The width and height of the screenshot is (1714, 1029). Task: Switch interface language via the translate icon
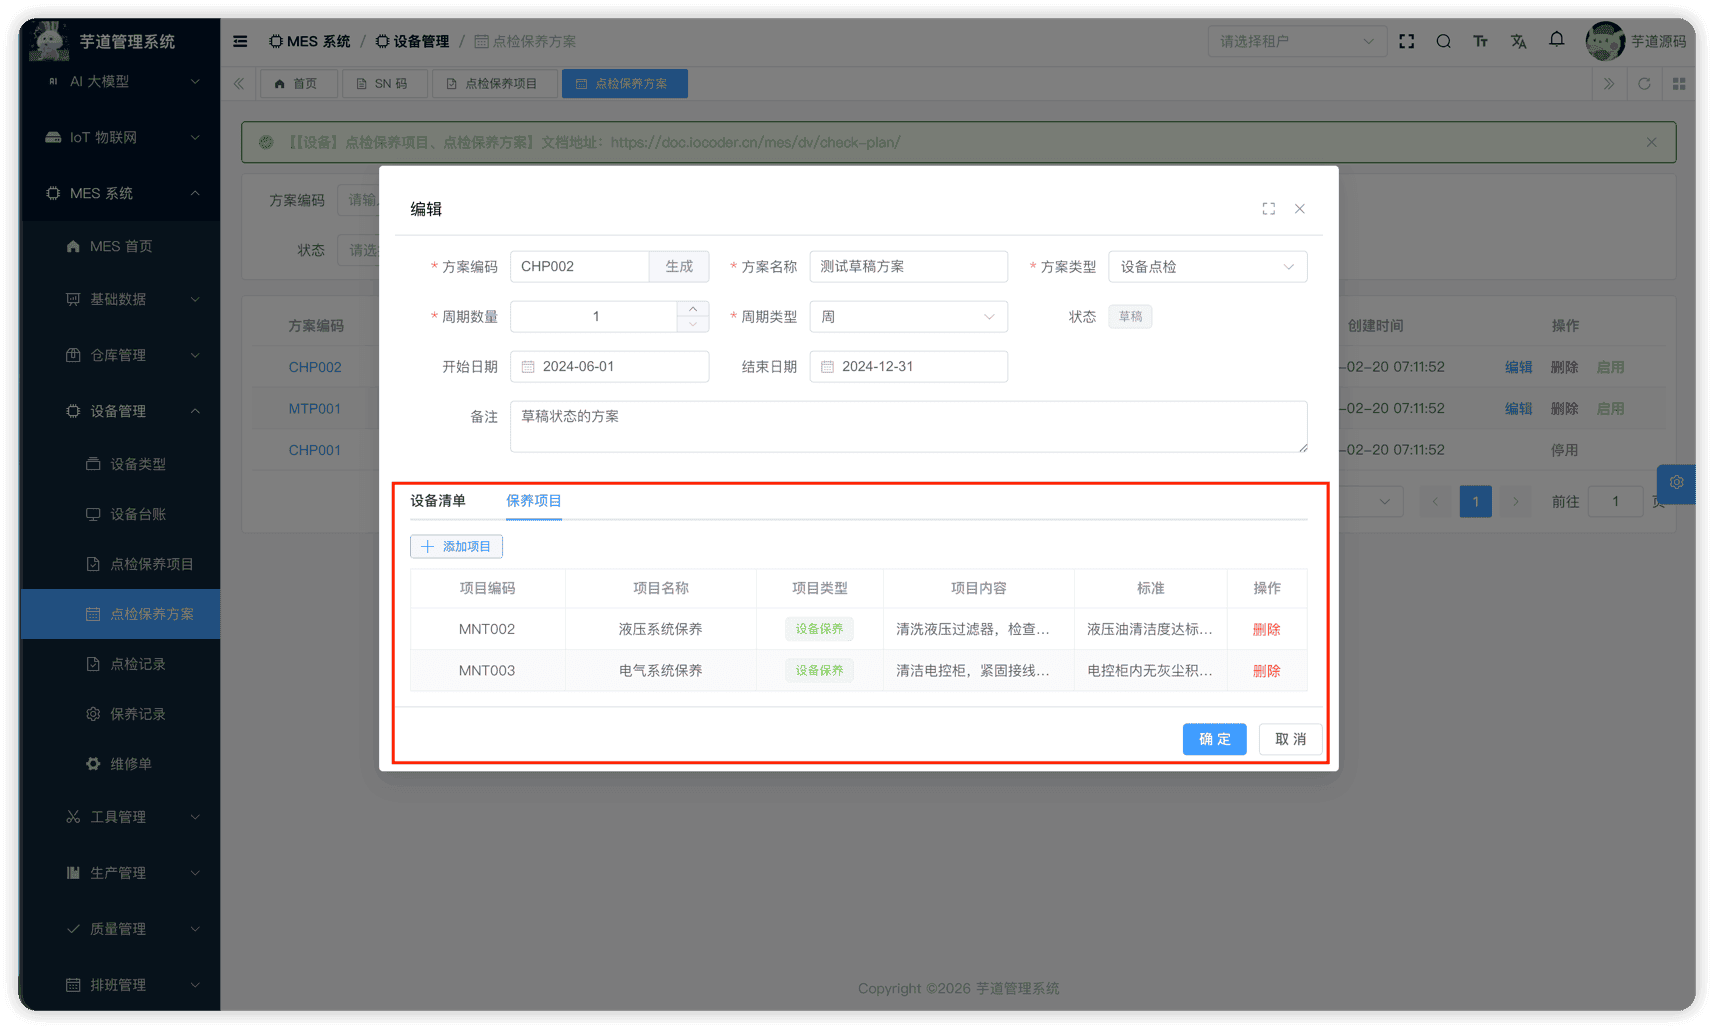1518,41
